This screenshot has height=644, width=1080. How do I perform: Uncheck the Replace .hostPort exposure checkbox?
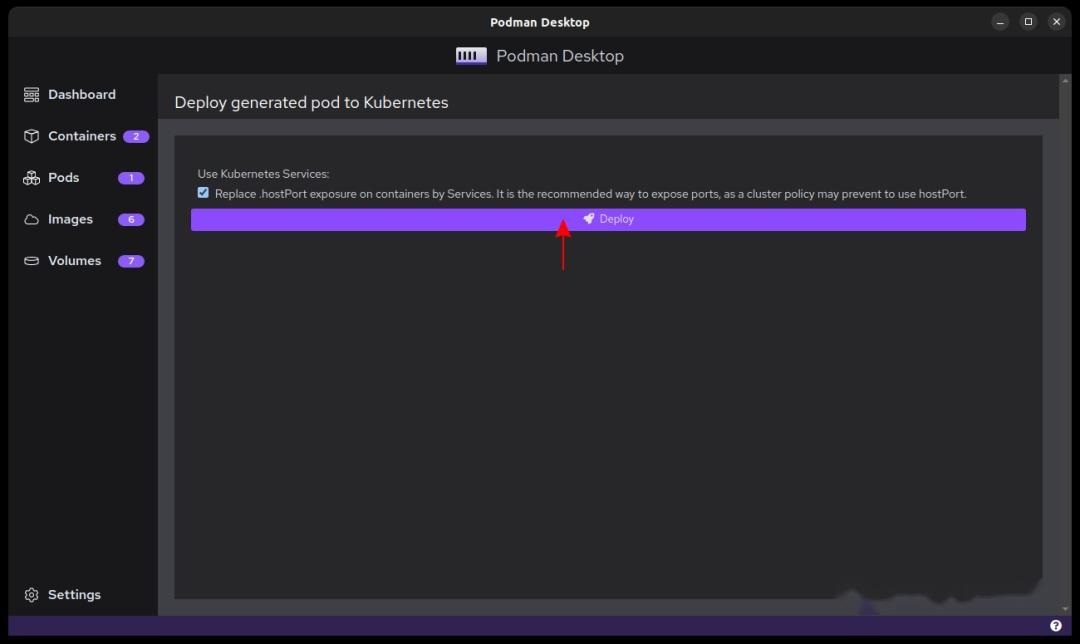coord(203,192)
